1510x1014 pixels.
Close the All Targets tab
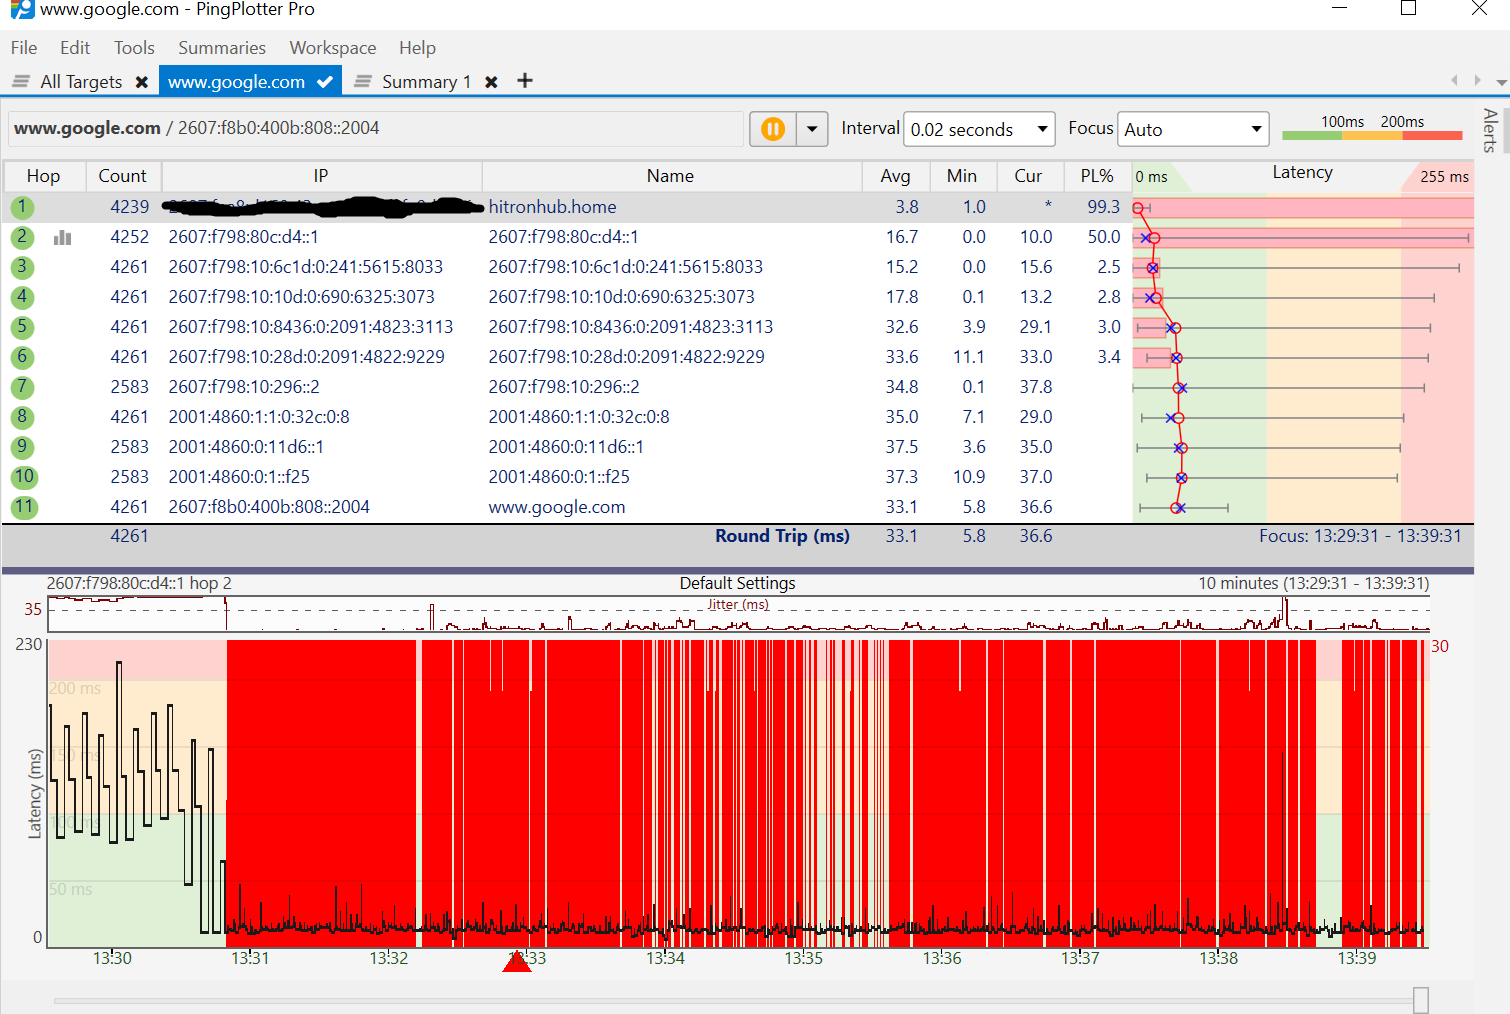142,82
